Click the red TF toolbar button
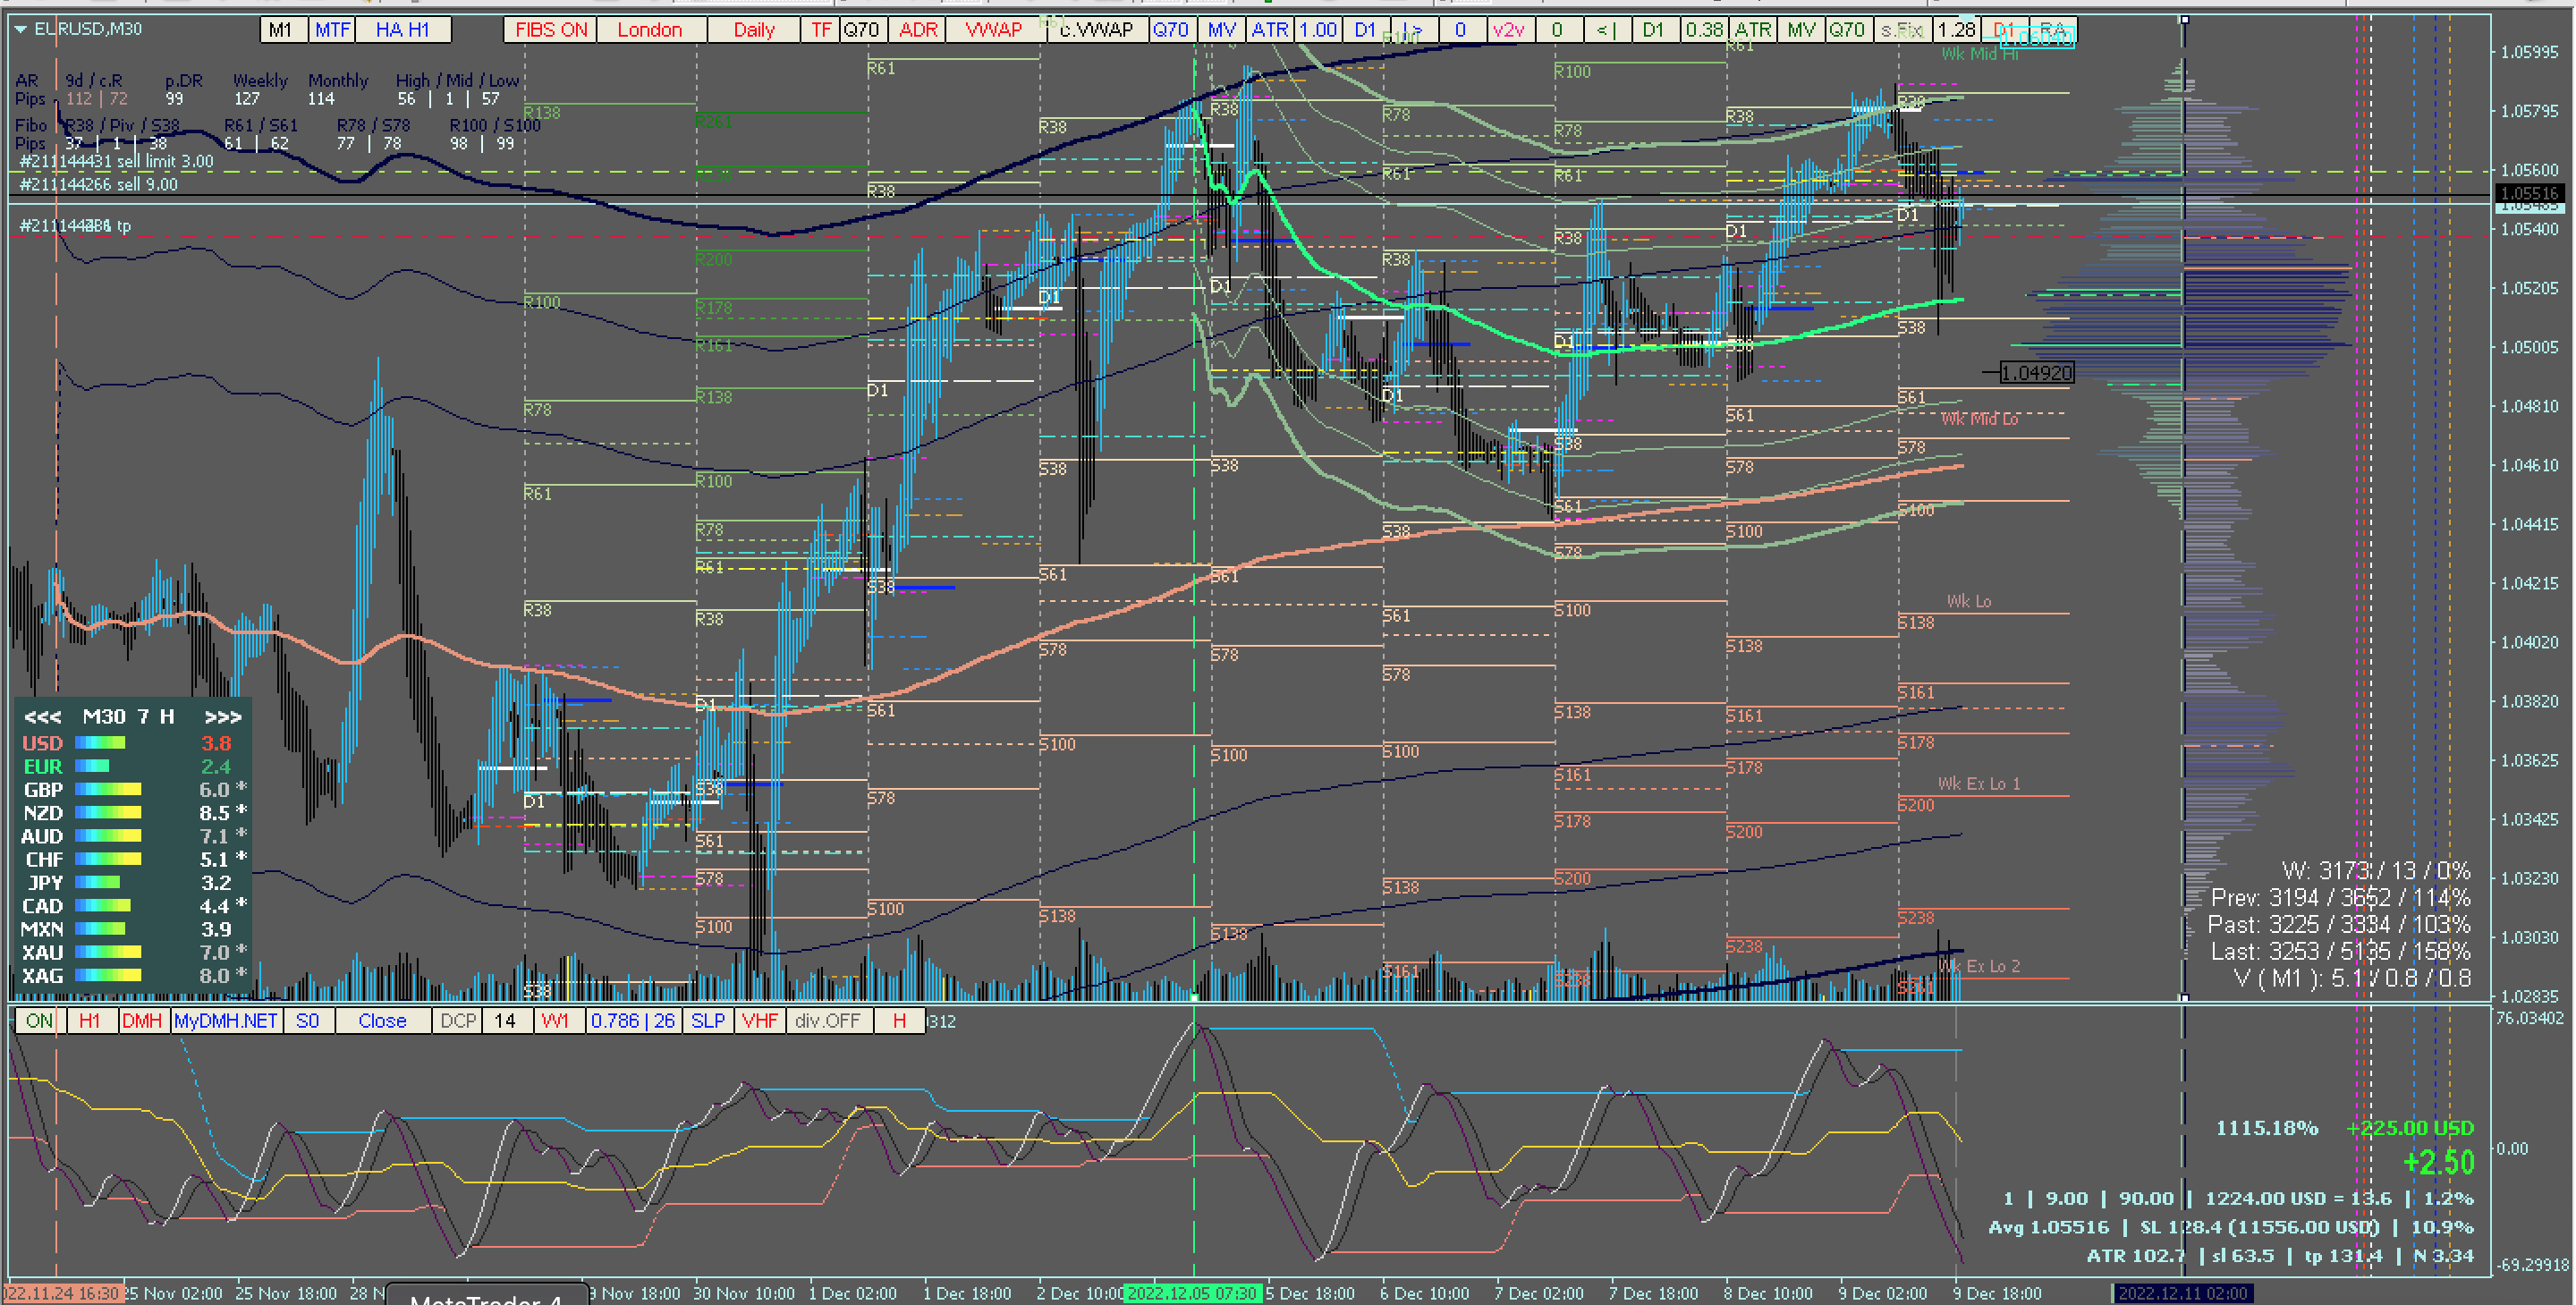Screen dimensions: 2576x1305 click(820, 30)
